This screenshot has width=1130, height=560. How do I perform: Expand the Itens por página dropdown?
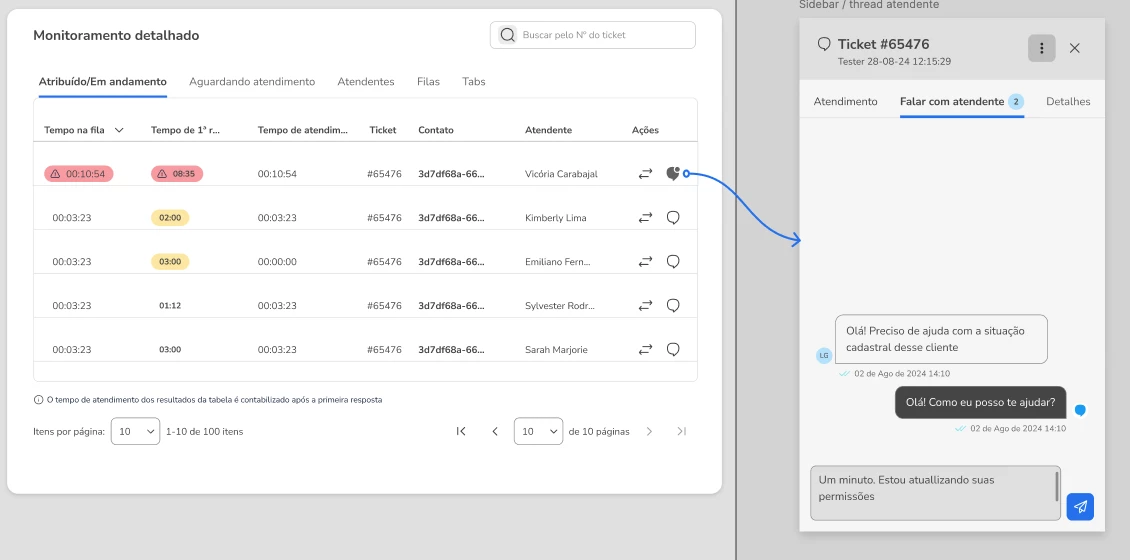[135, 431]
